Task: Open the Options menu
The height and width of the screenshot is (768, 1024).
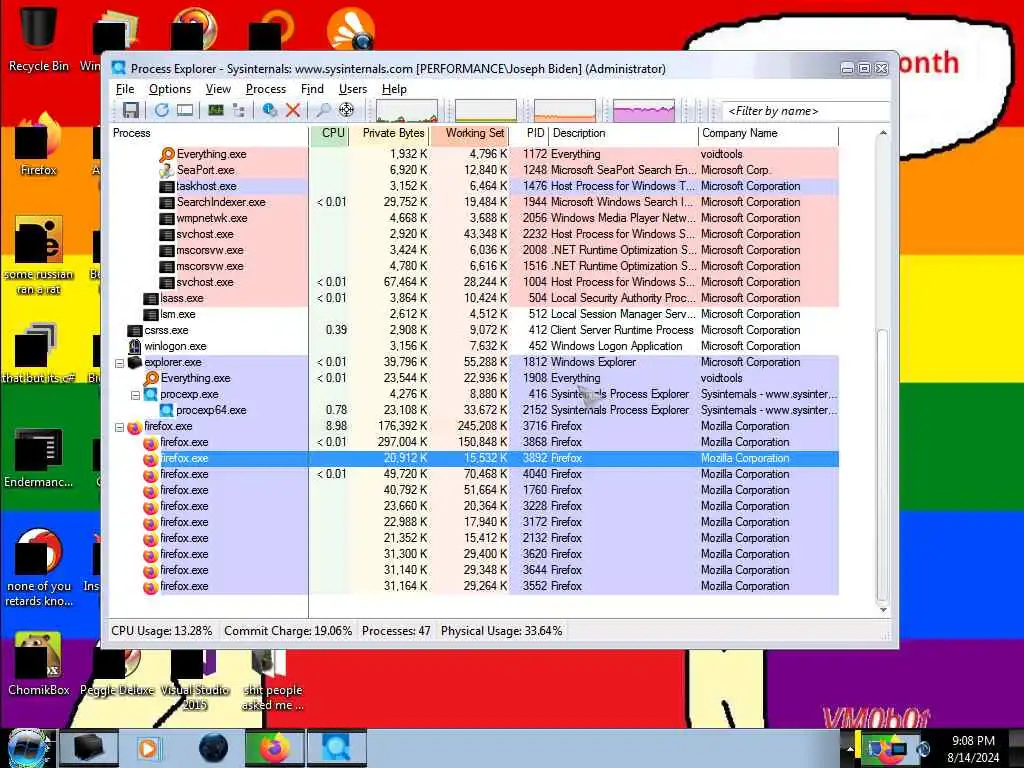Action: coord(170,89)
